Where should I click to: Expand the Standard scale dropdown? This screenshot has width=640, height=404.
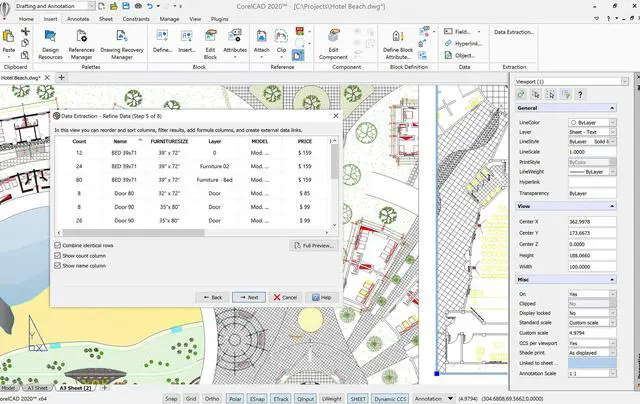592,322
